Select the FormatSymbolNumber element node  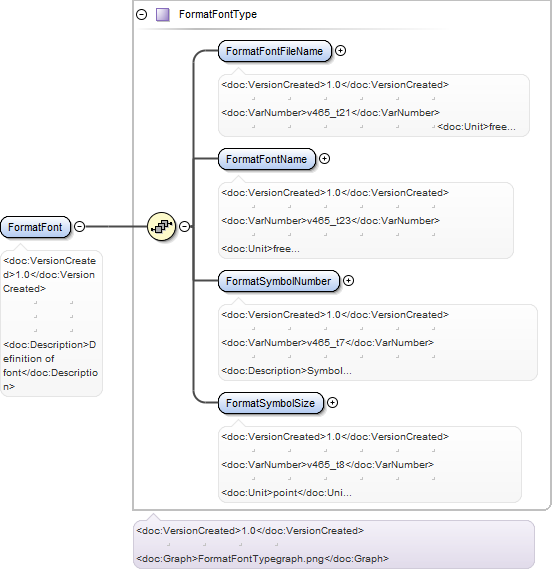coord(279,281)
